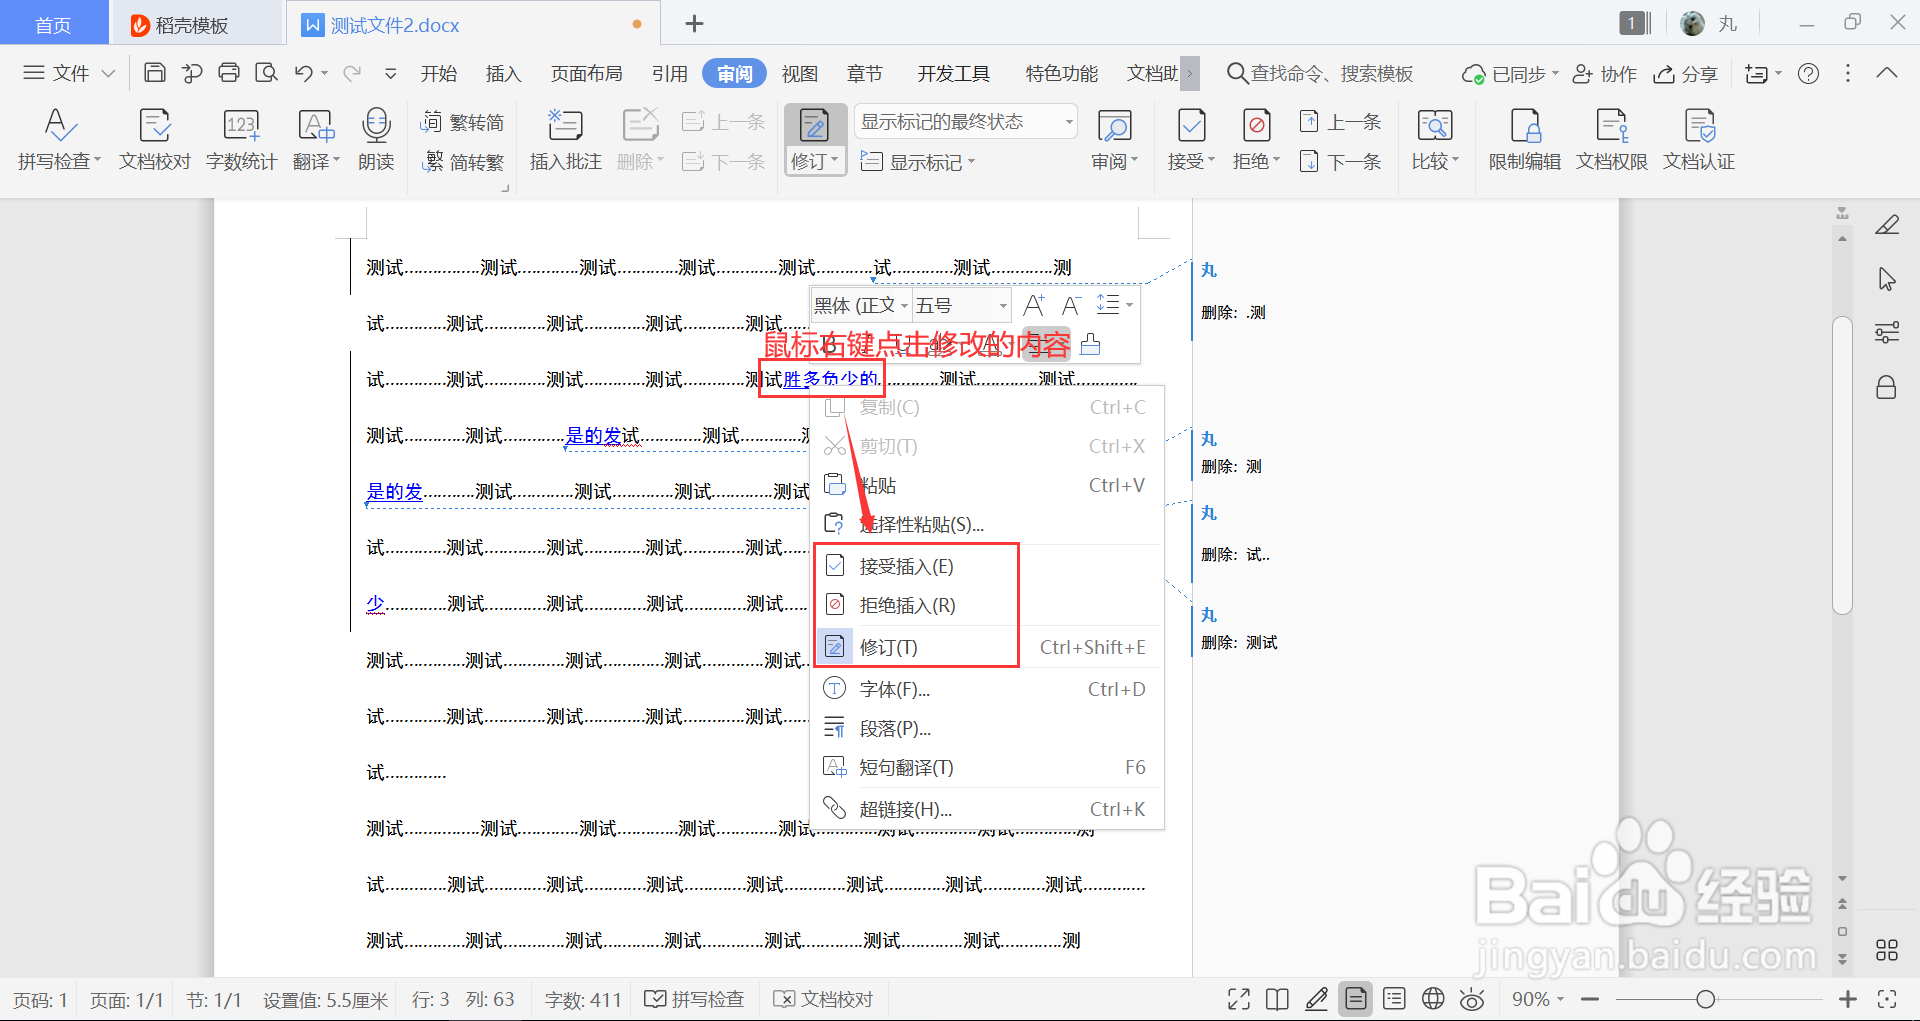Click 文档权限 document permission icon
Viewport: 1920px width, 1021px height.
click(1611, 139)
